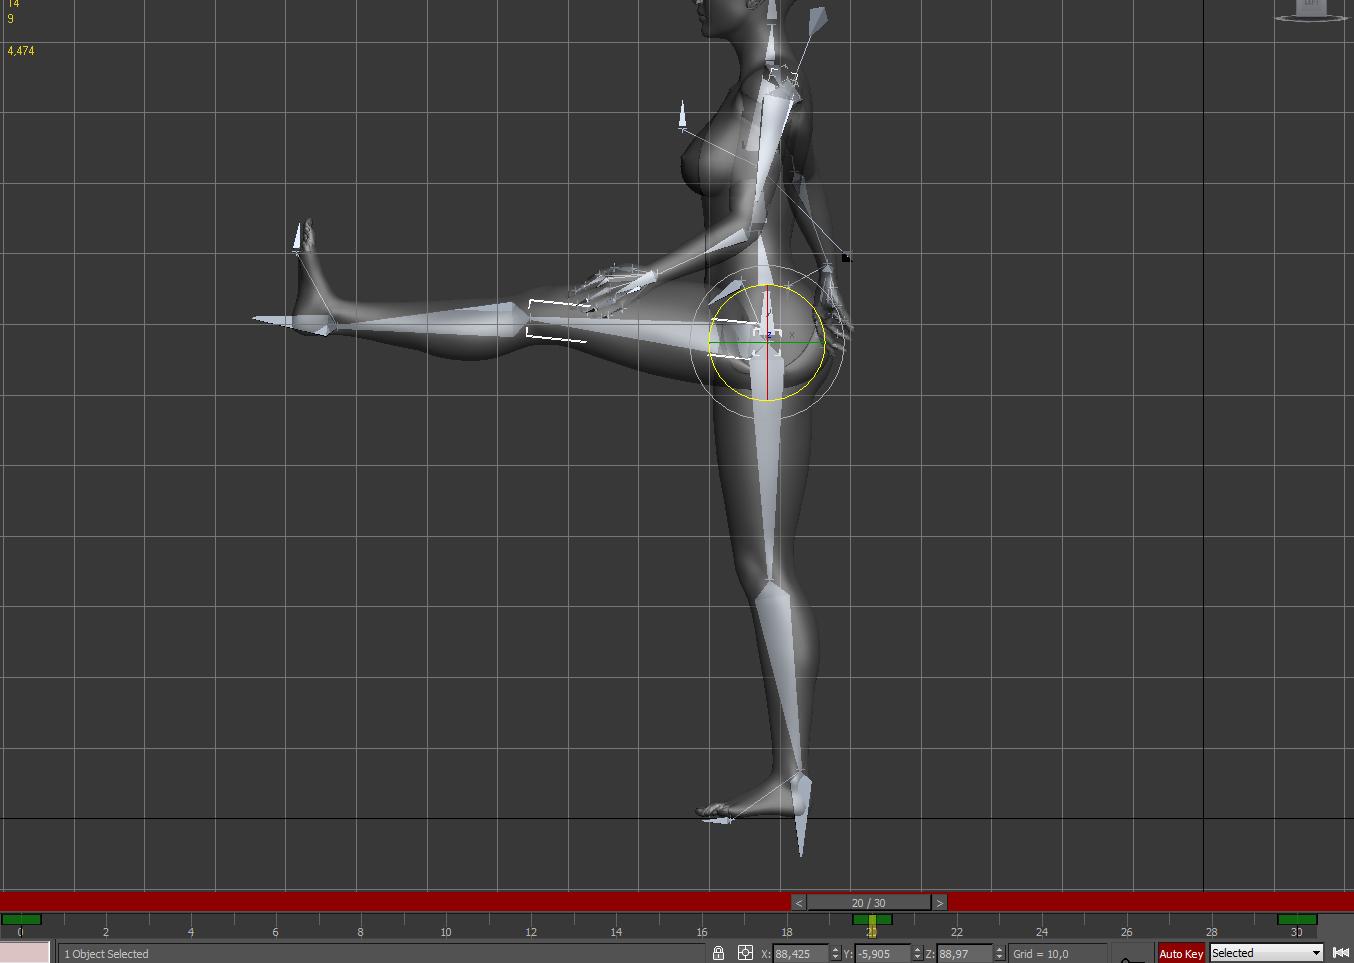1354x963 pixels.
Task: Click the 'Grid = 10,0' status readout
Action: pos(1040,954)
